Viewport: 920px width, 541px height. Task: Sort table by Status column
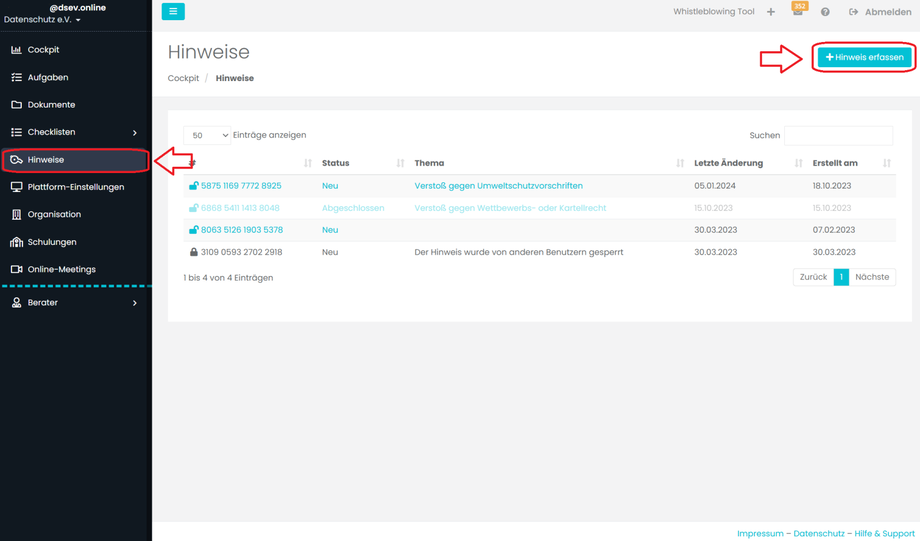pyautogui.click(x=400, y=163)
